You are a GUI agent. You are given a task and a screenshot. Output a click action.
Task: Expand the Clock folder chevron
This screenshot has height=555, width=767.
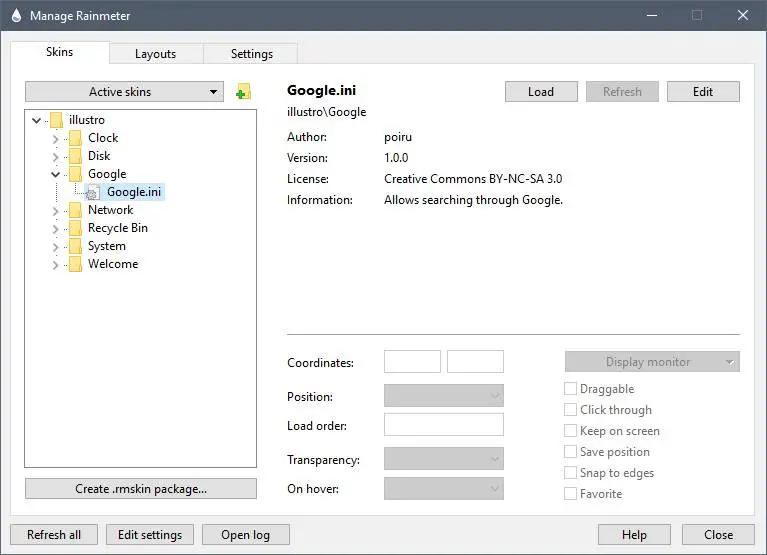pyautogui.click(x=55, y=139)
